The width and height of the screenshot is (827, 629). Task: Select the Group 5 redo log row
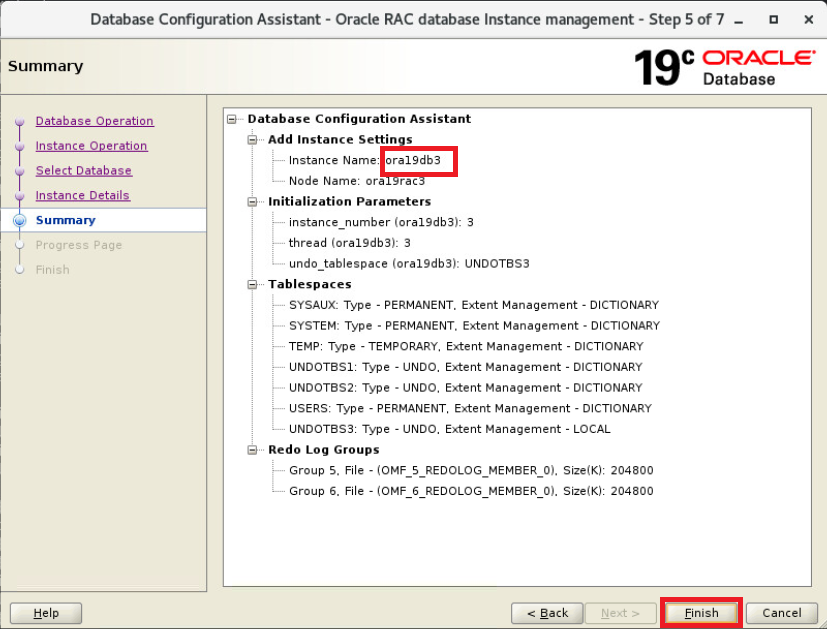[471, 470]
